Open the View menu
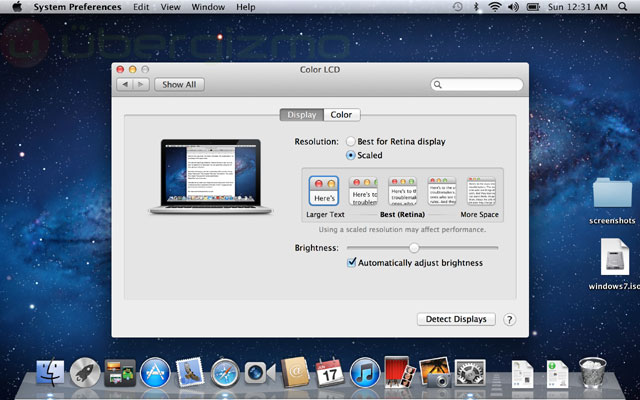The width and height of the screenshot is (640, 400). 171,7
